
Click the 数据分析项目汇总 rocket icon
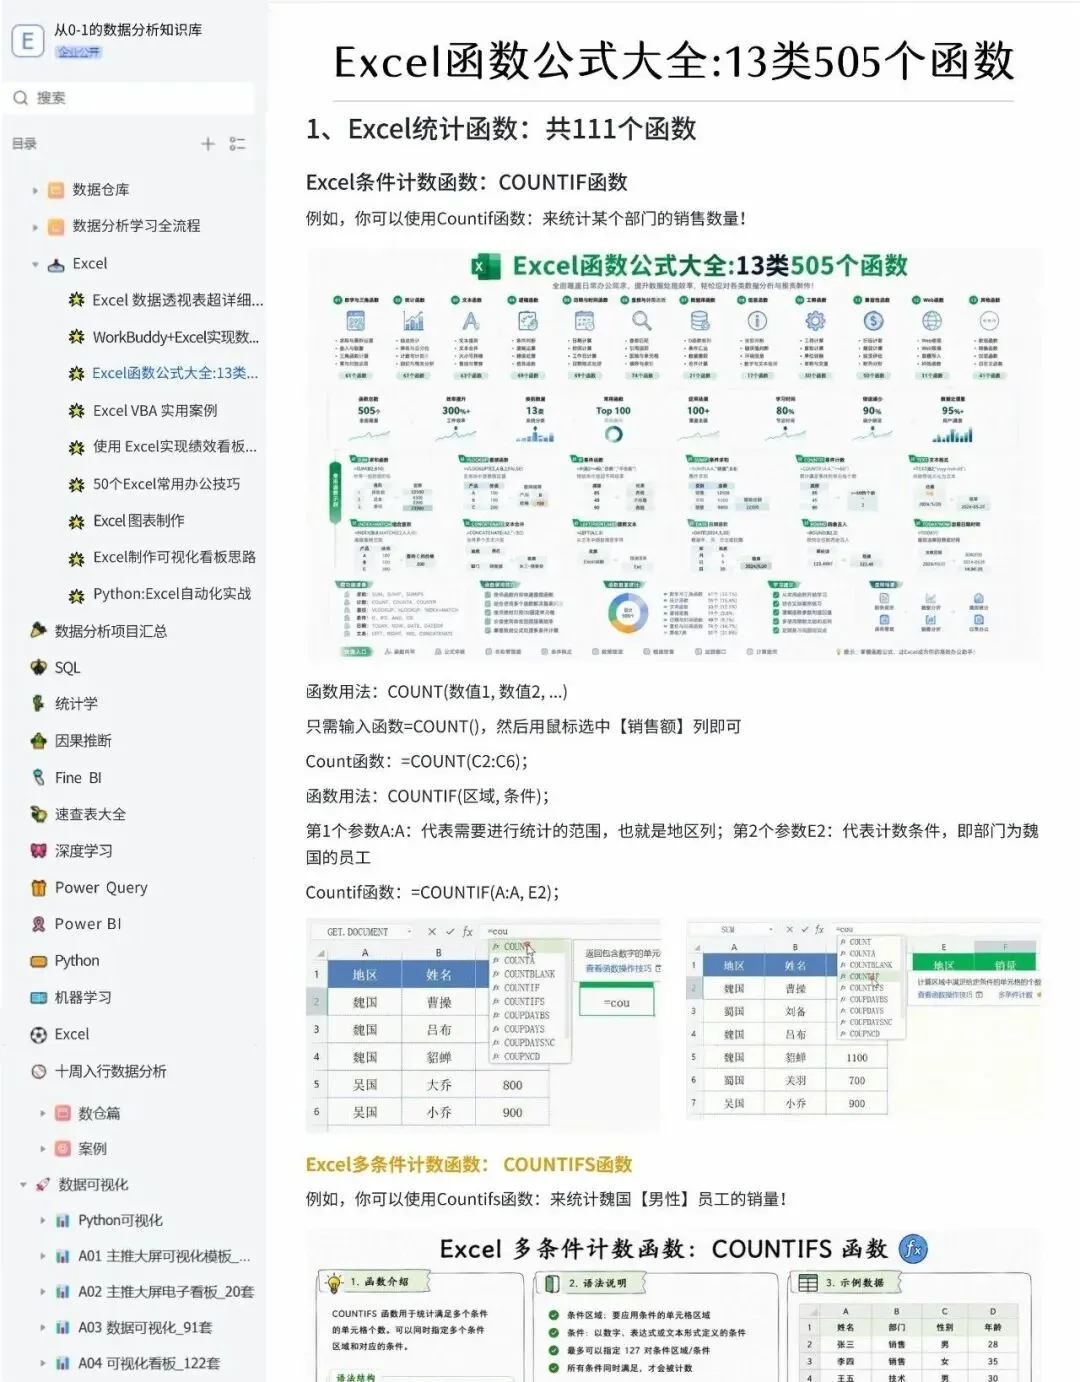(x=38, y=631)
